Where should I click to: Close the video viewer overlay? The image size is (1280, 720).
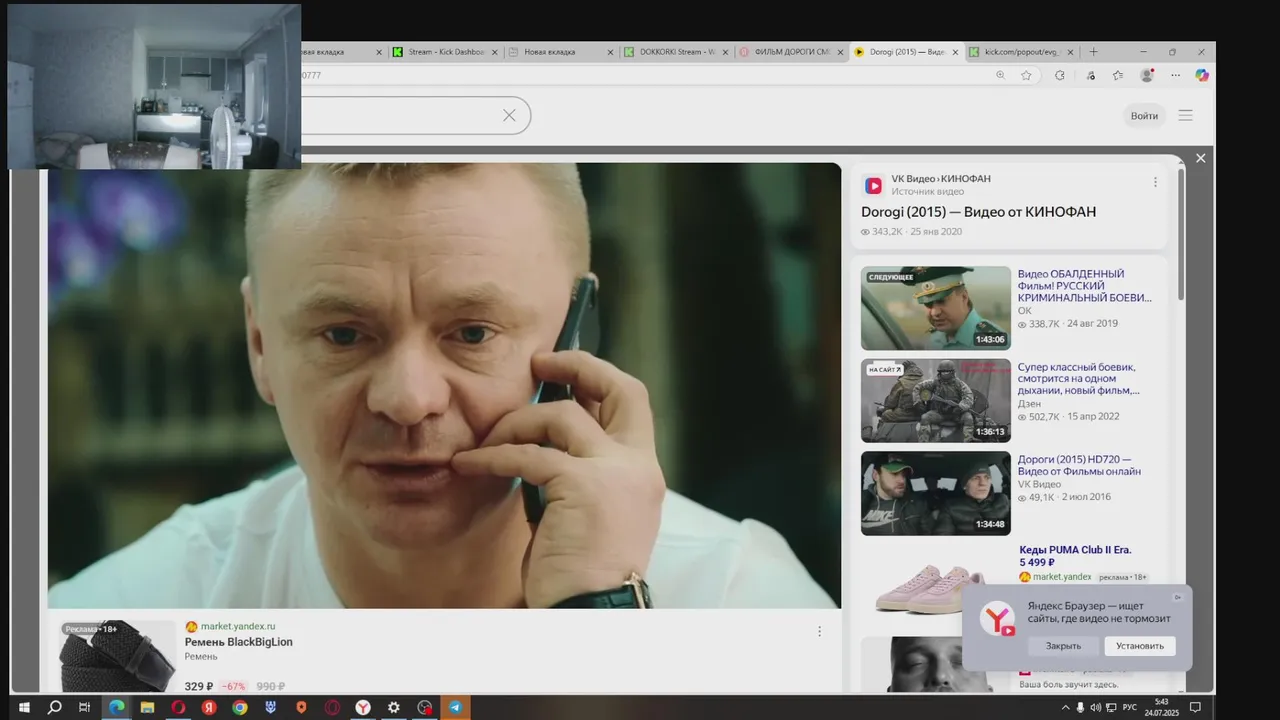[x=1201, y=158]
